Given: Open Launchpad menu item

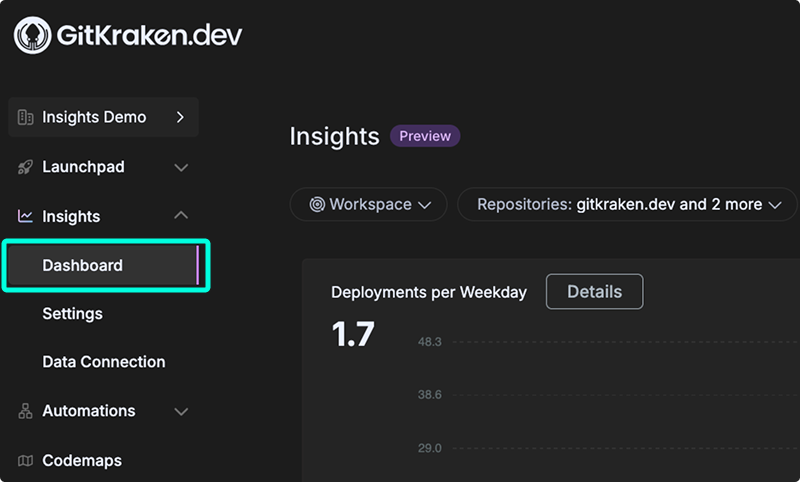Looking at the screenshot, I should tap(83, 167).
